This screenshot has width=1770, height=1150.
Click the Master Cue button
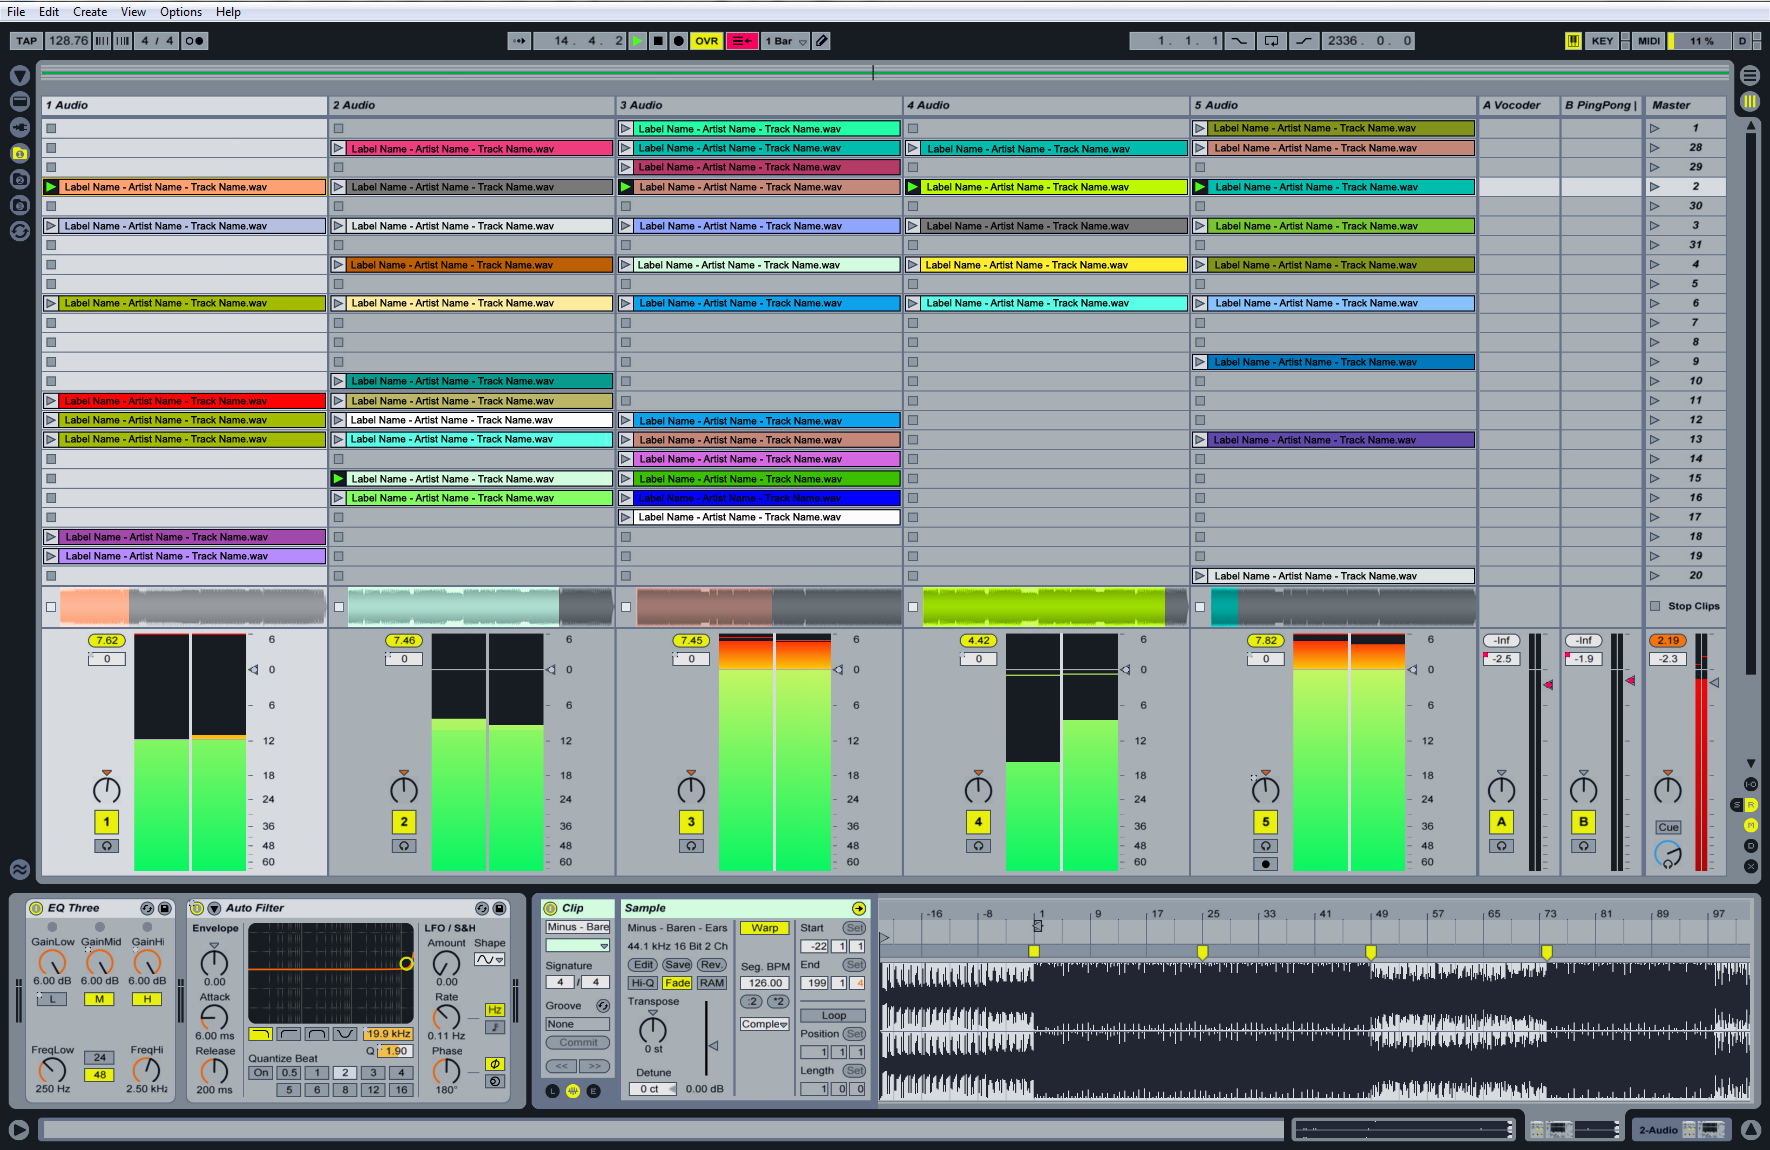(x=1668, y=827)
